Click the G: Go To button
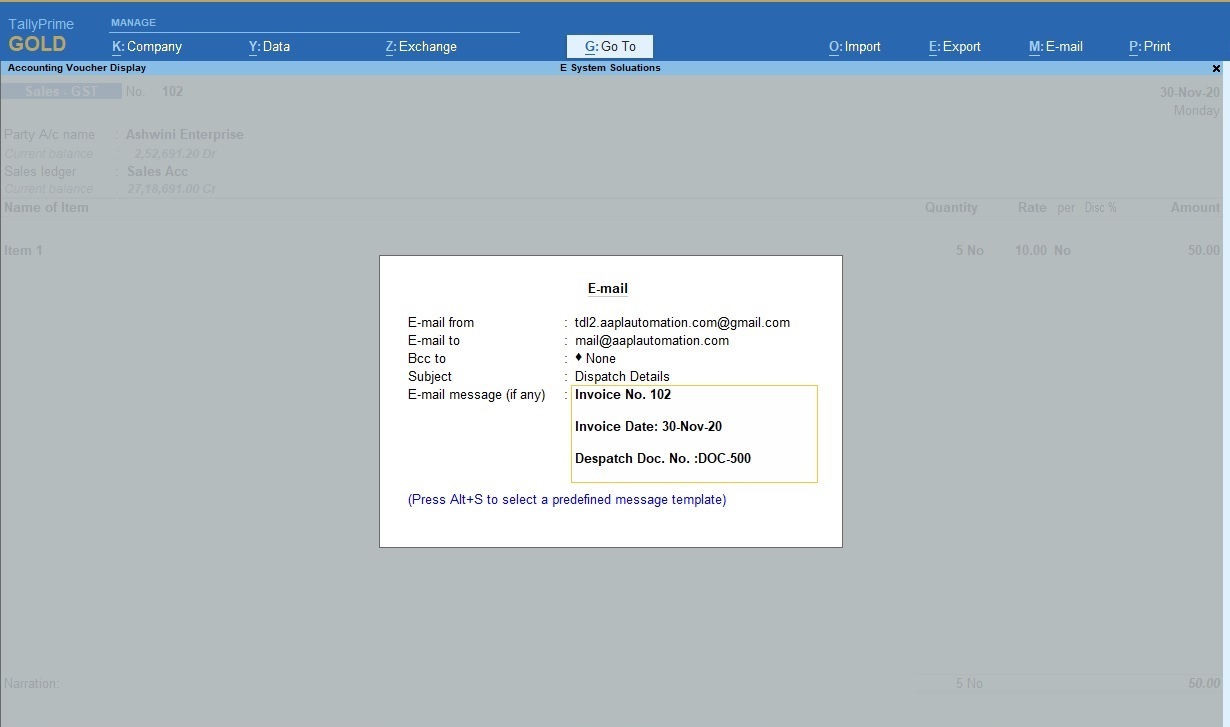The width and height of the screenshot is (1230, 727). point(610,46)
